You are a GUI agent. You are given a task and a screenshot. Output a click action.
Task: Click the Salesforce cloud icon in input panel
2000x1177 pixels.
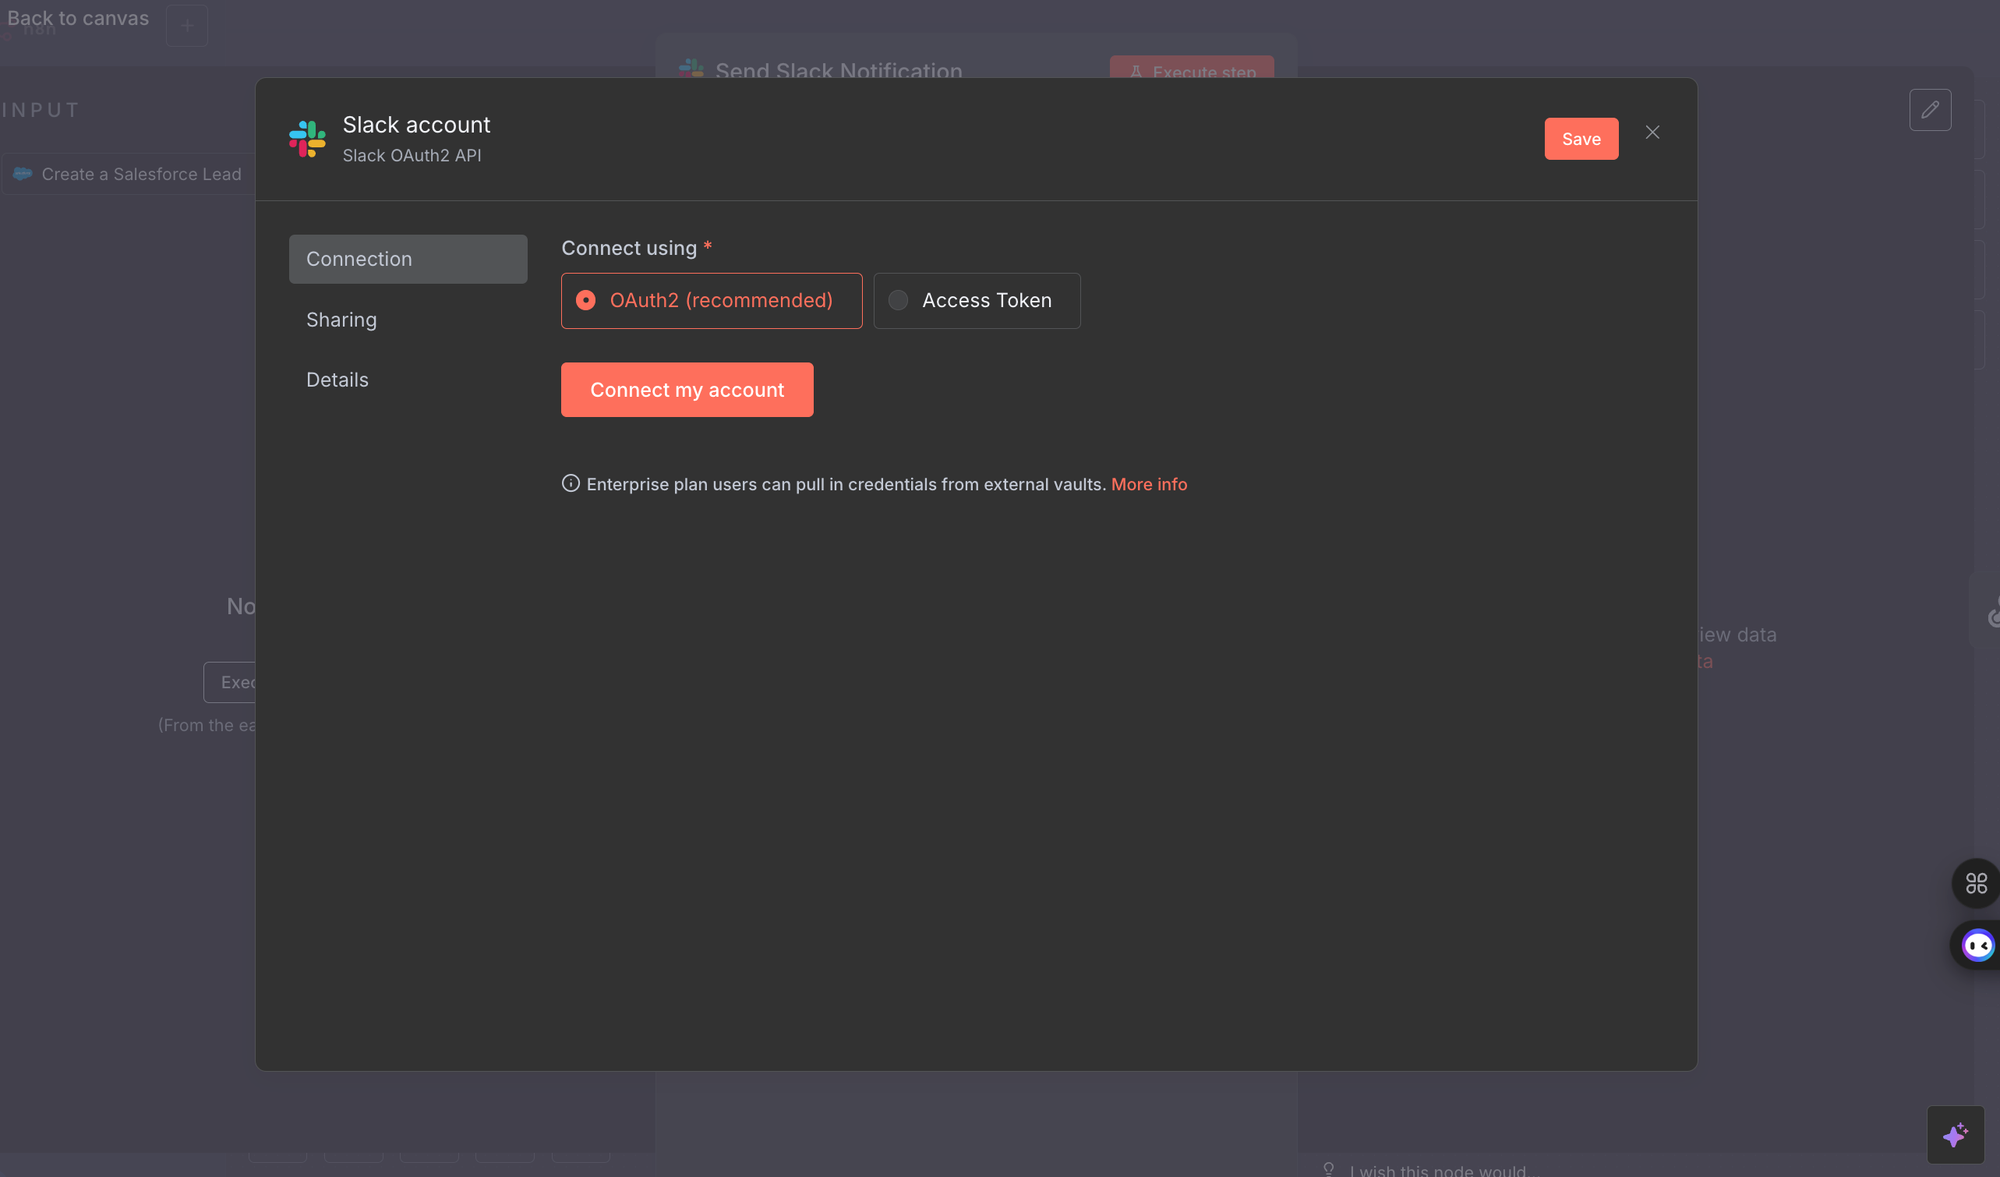[x=22, y=174]
